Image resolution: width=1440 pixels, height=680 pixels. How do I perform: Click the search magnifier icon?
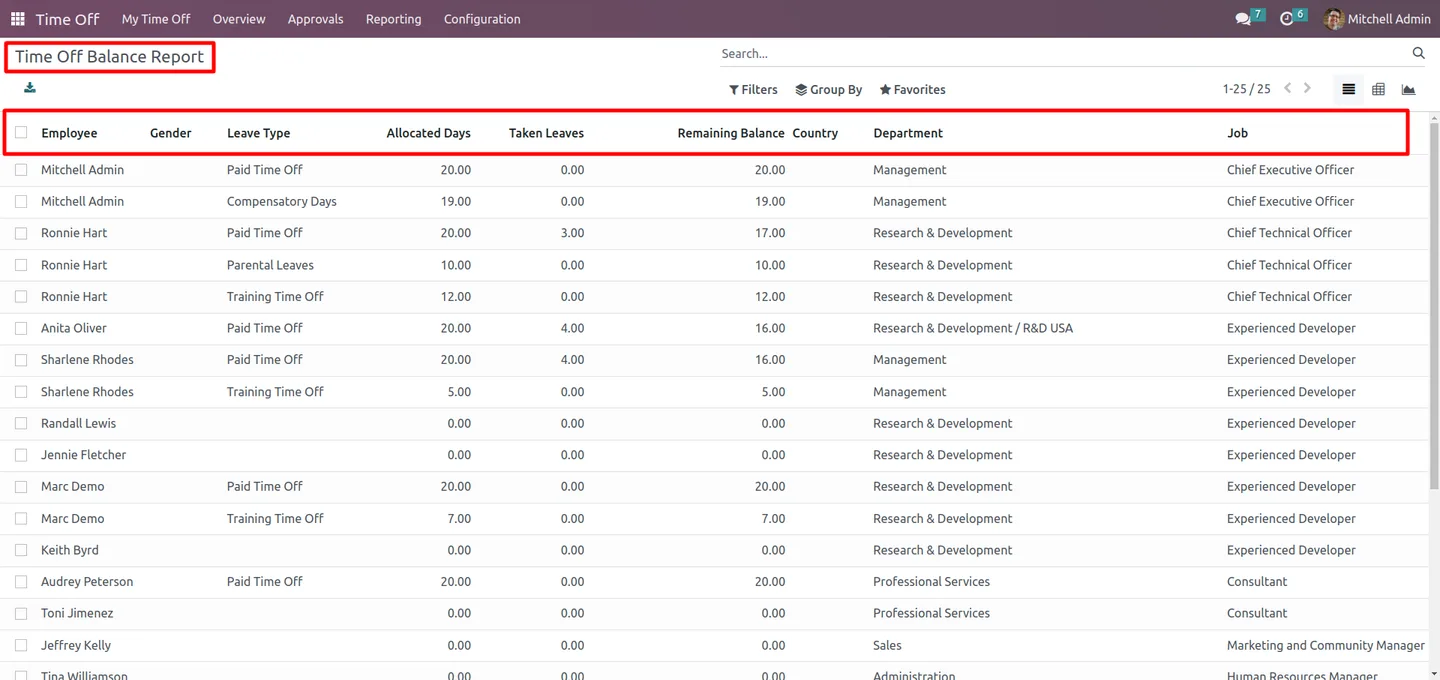pyautogui.click(x=1418, y=53)
